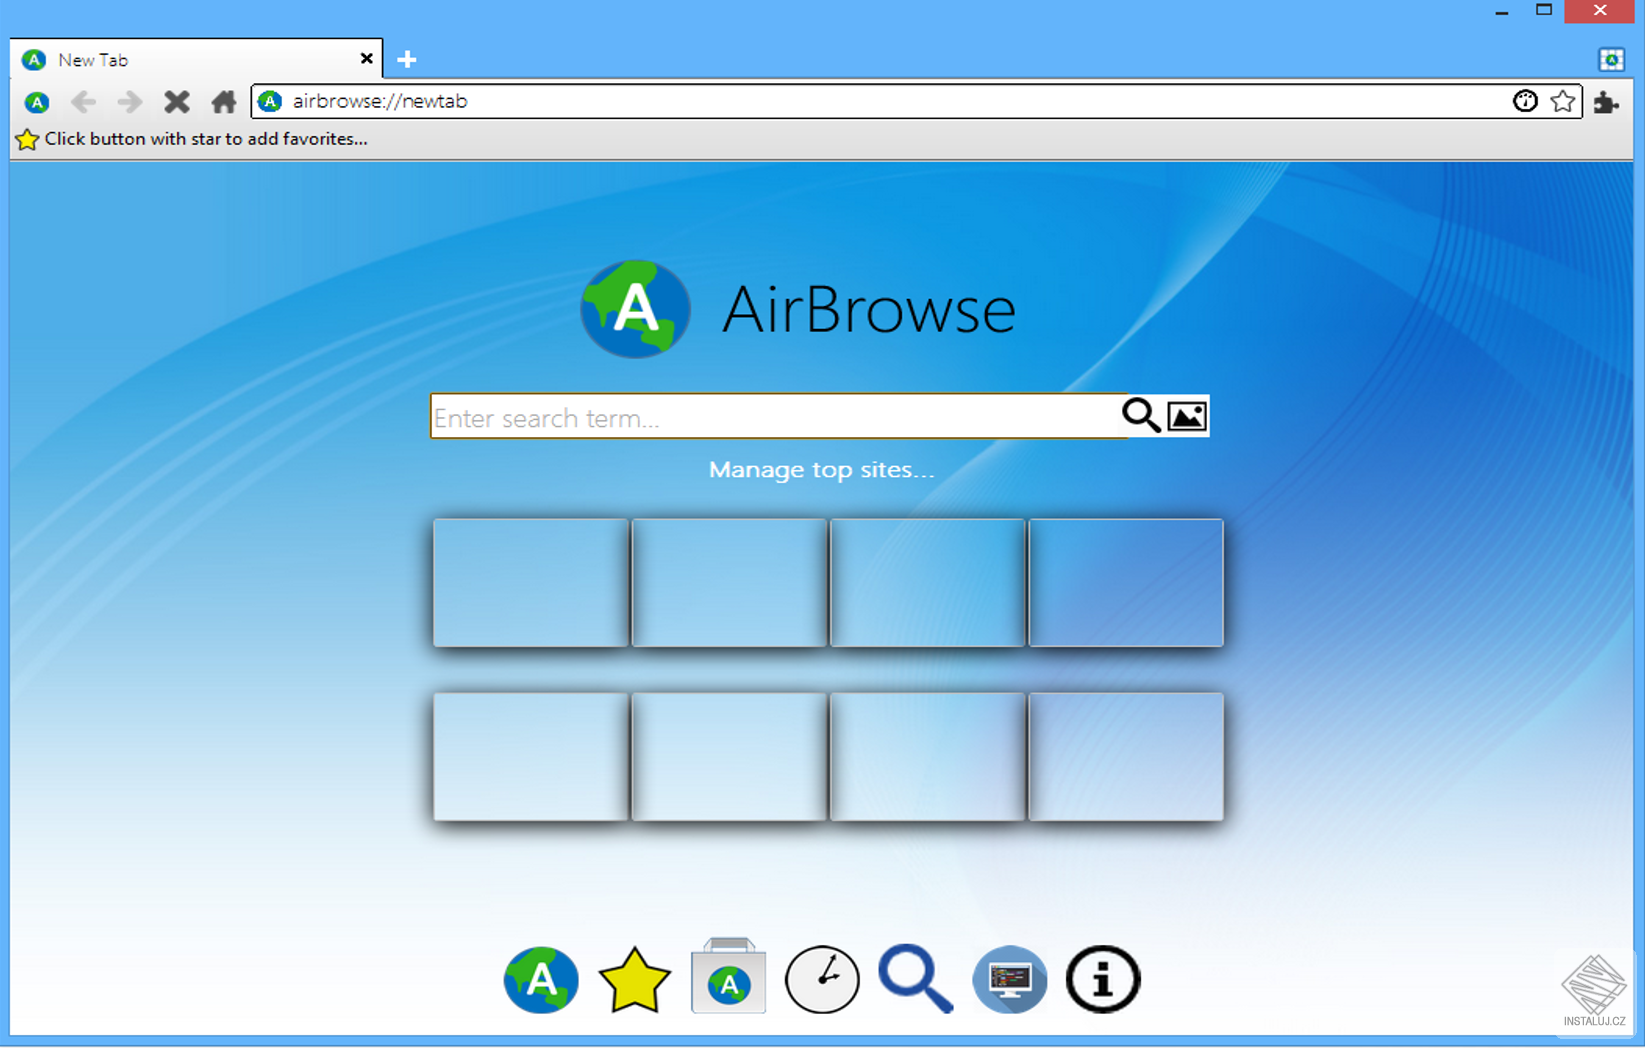Go forward to the next page
1645x1048 pixels.
tap(129, 102)
